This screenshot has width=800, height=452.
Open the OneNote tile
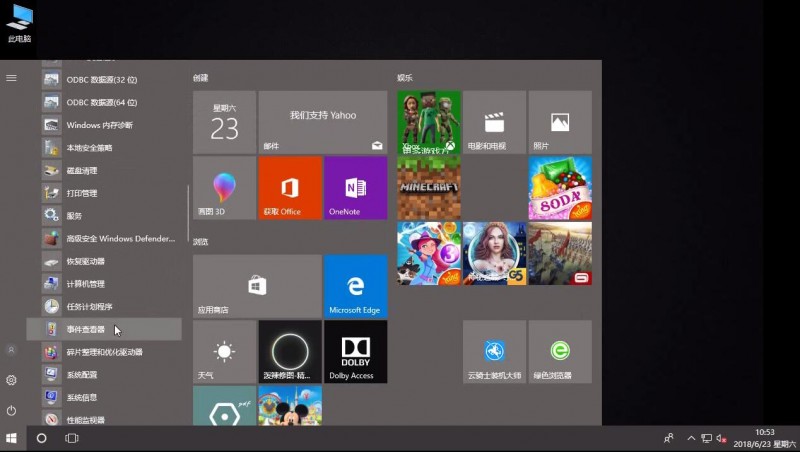355,188
